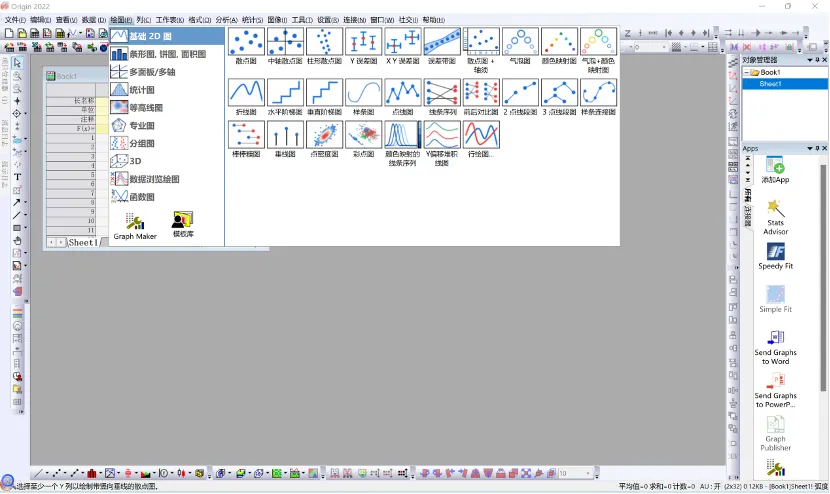Click the 添加App button in Apps
This screenshot has width=830, height=494.
pos(775,169)
